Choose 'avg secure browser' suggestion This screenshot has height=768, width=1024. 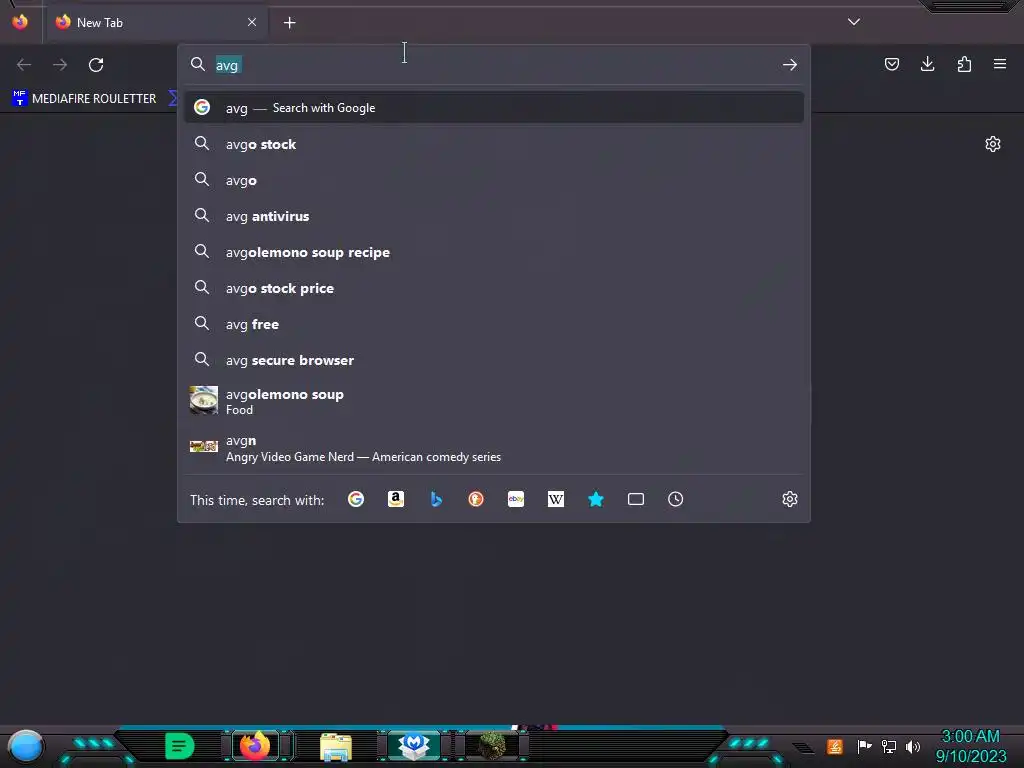[494, 360]
